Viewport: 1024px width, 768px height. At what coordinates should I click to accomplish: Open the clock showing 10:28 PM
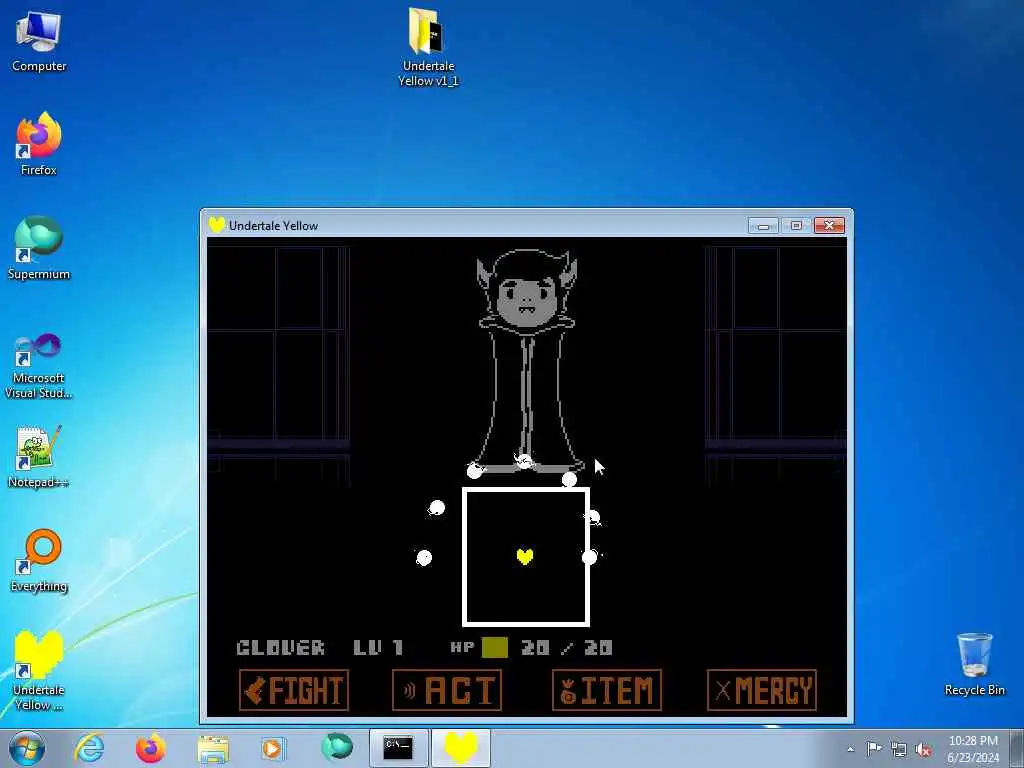coord(972,748)
